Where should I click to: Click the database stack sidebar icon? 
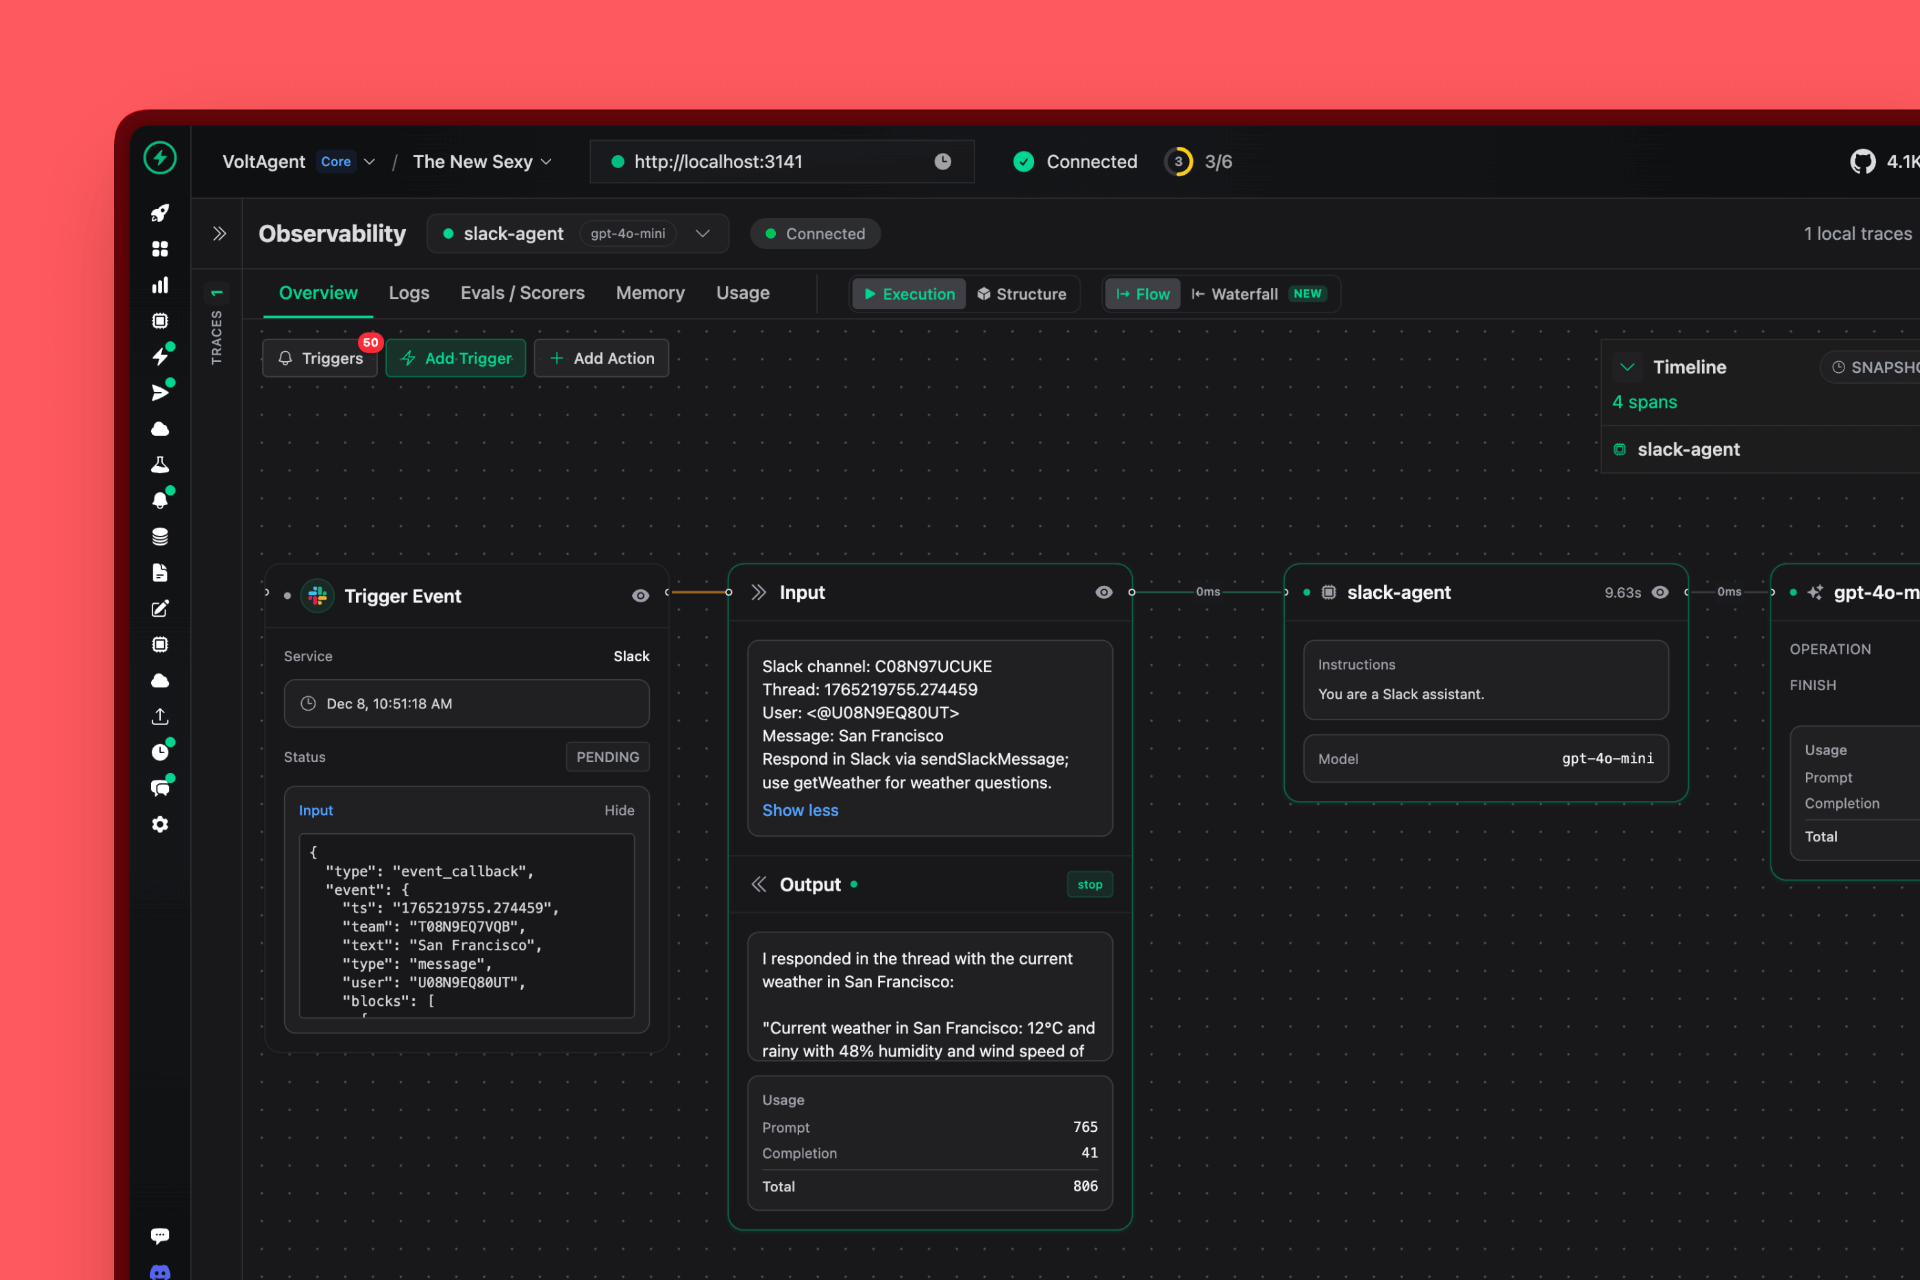(x=160, y=537)
